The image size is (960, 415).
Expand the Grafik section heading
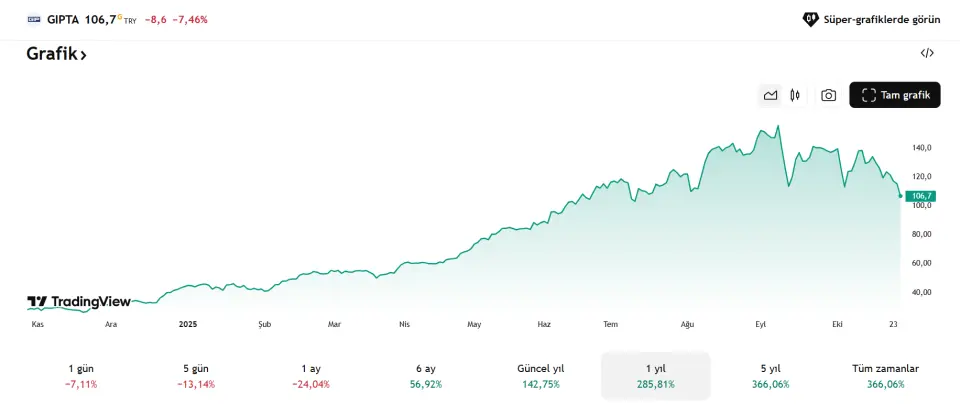click(x=57, y=55)
